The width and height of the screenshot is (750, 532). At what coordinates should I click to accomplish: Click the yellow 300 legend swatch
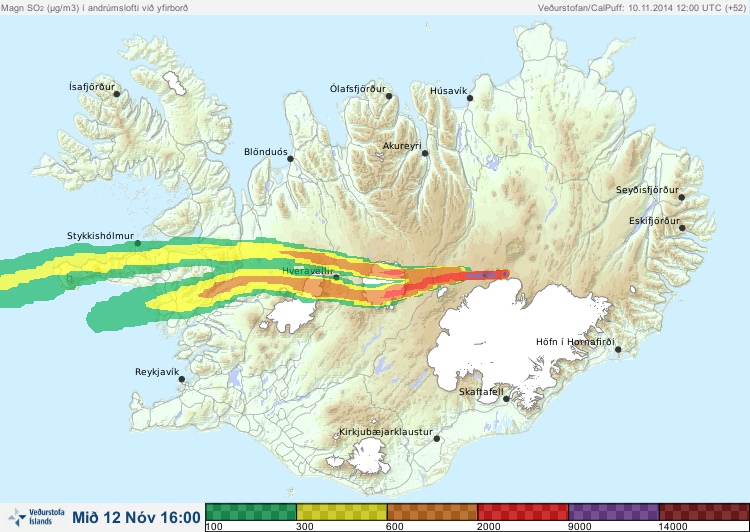pos(342,512)
